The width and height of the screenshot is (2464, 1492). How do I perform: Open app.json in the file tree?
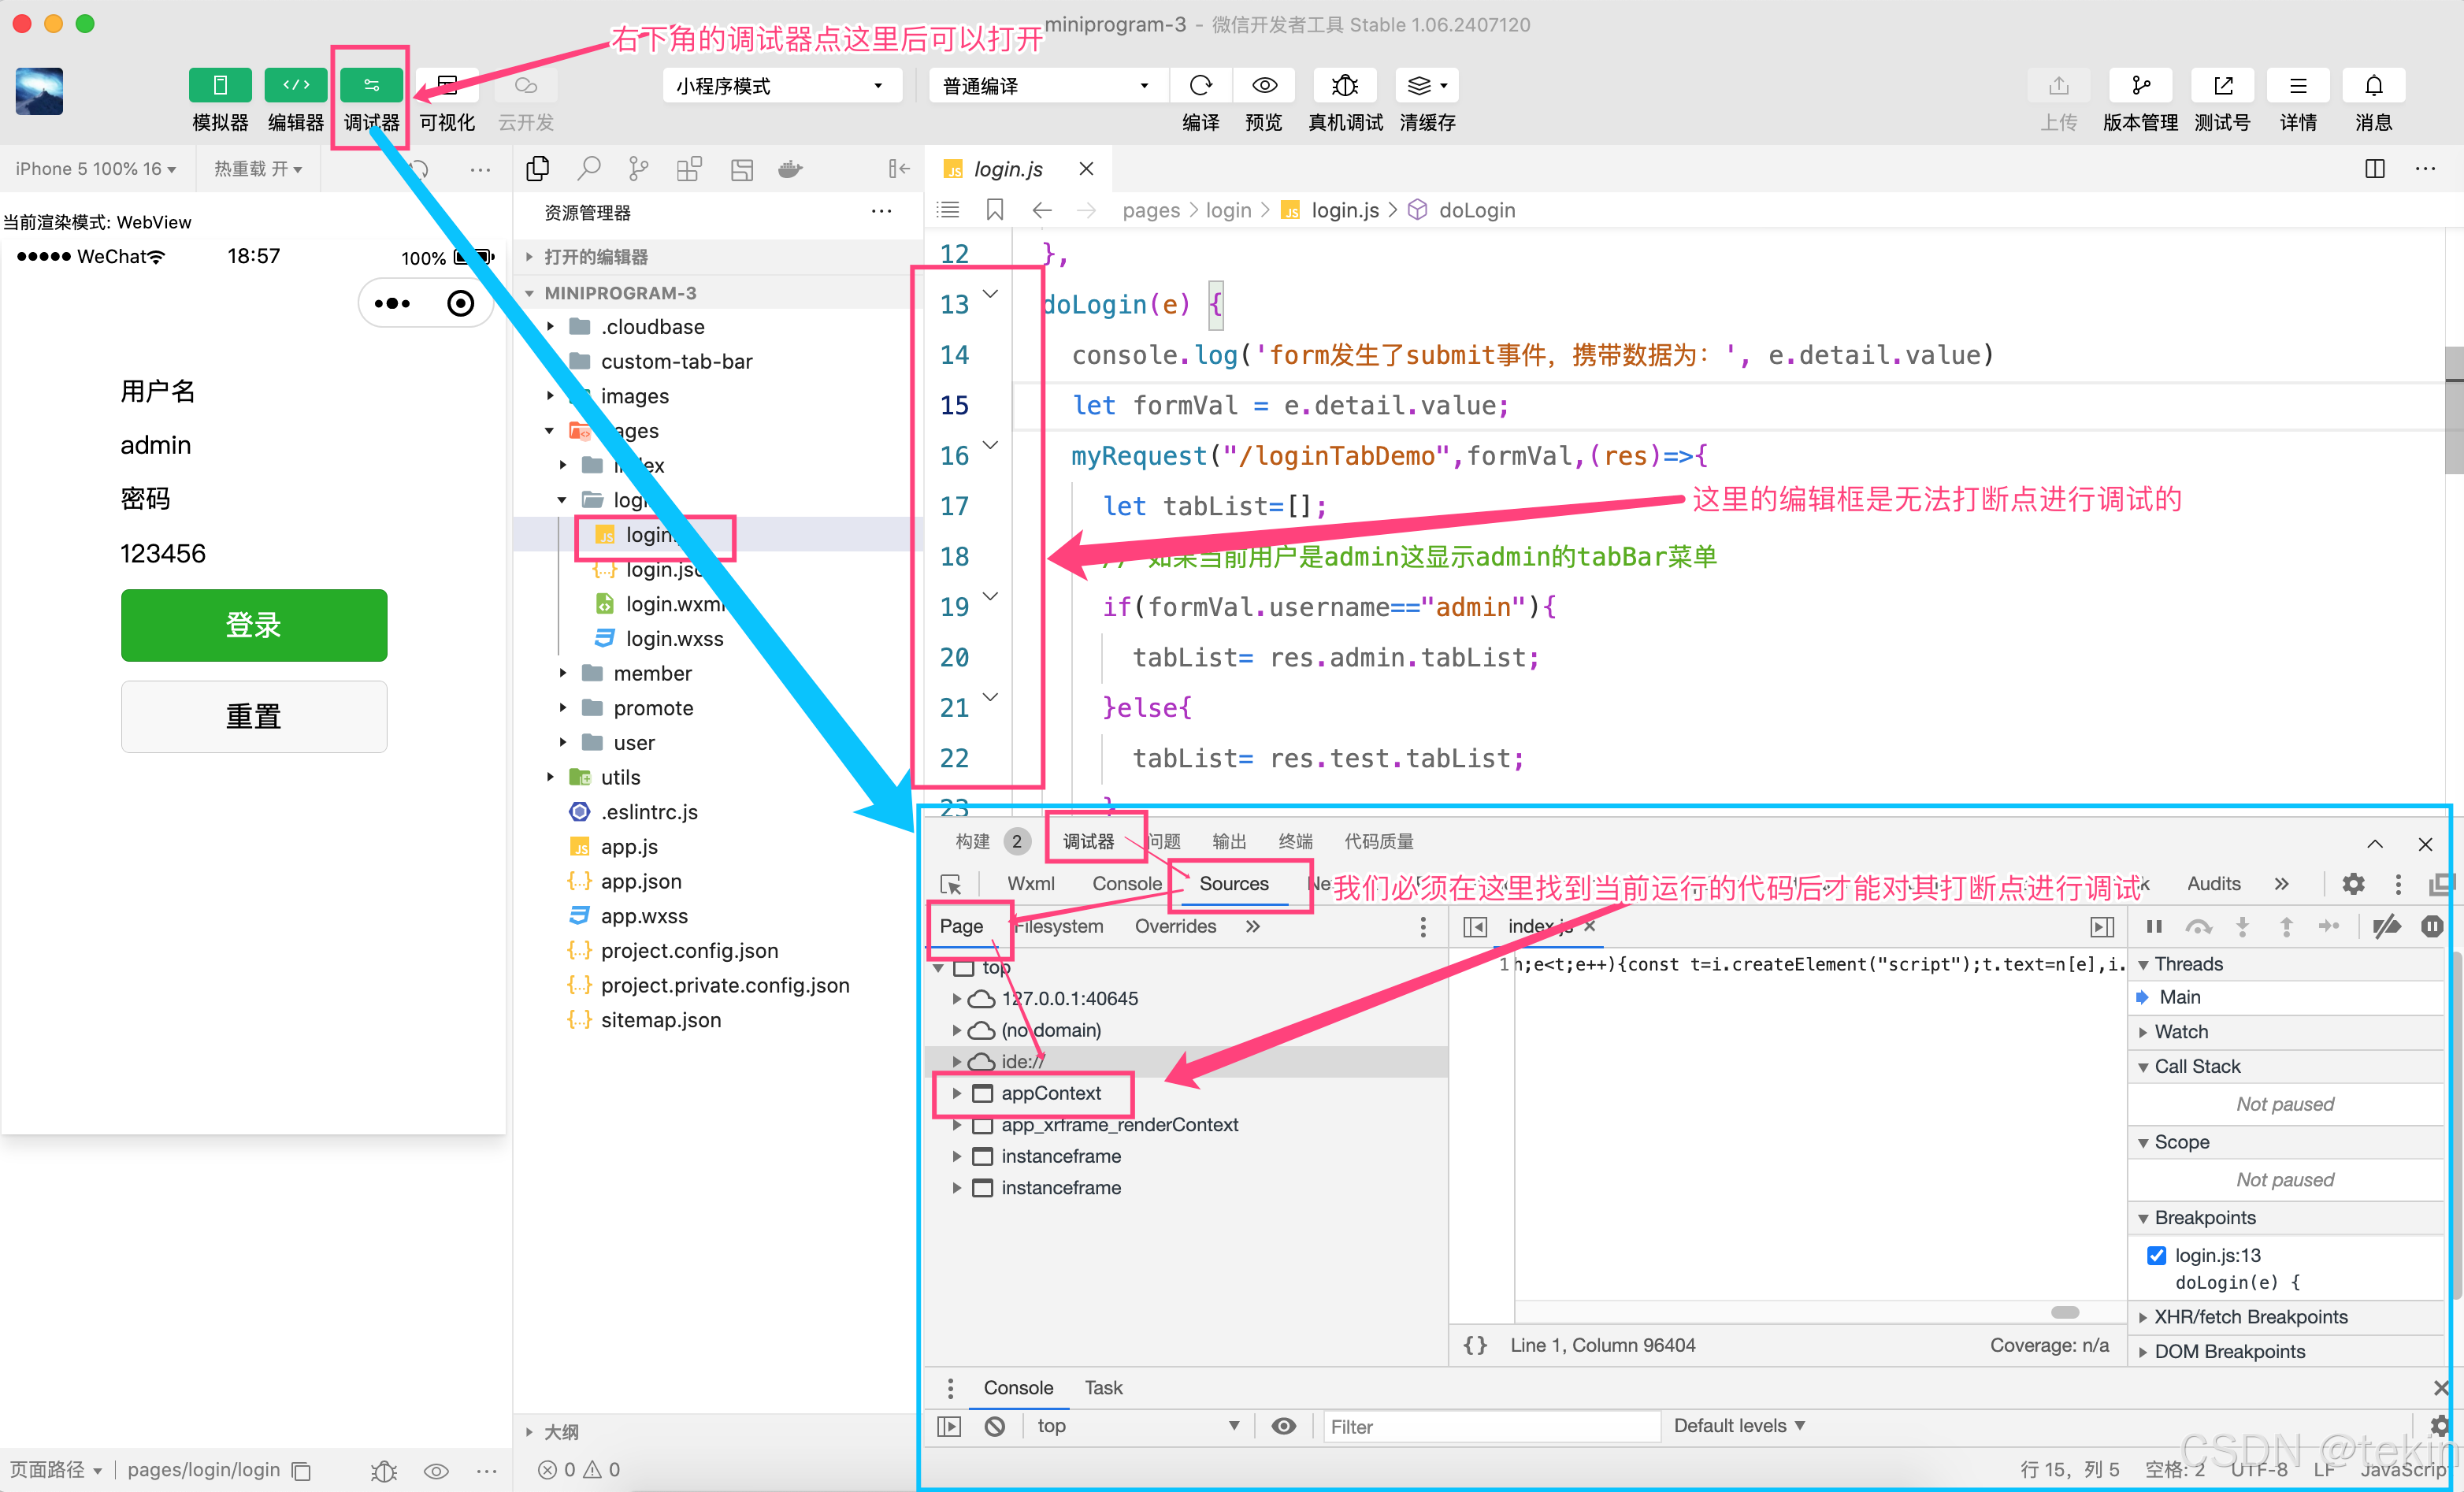pos(641,881)
